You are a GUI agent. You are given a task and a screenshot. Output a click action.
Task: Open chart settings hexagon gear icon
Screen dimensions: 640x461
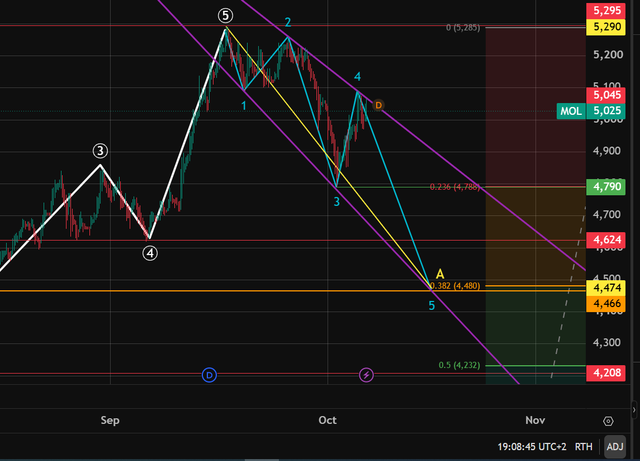pyautogui.click(x=608, y=421)
